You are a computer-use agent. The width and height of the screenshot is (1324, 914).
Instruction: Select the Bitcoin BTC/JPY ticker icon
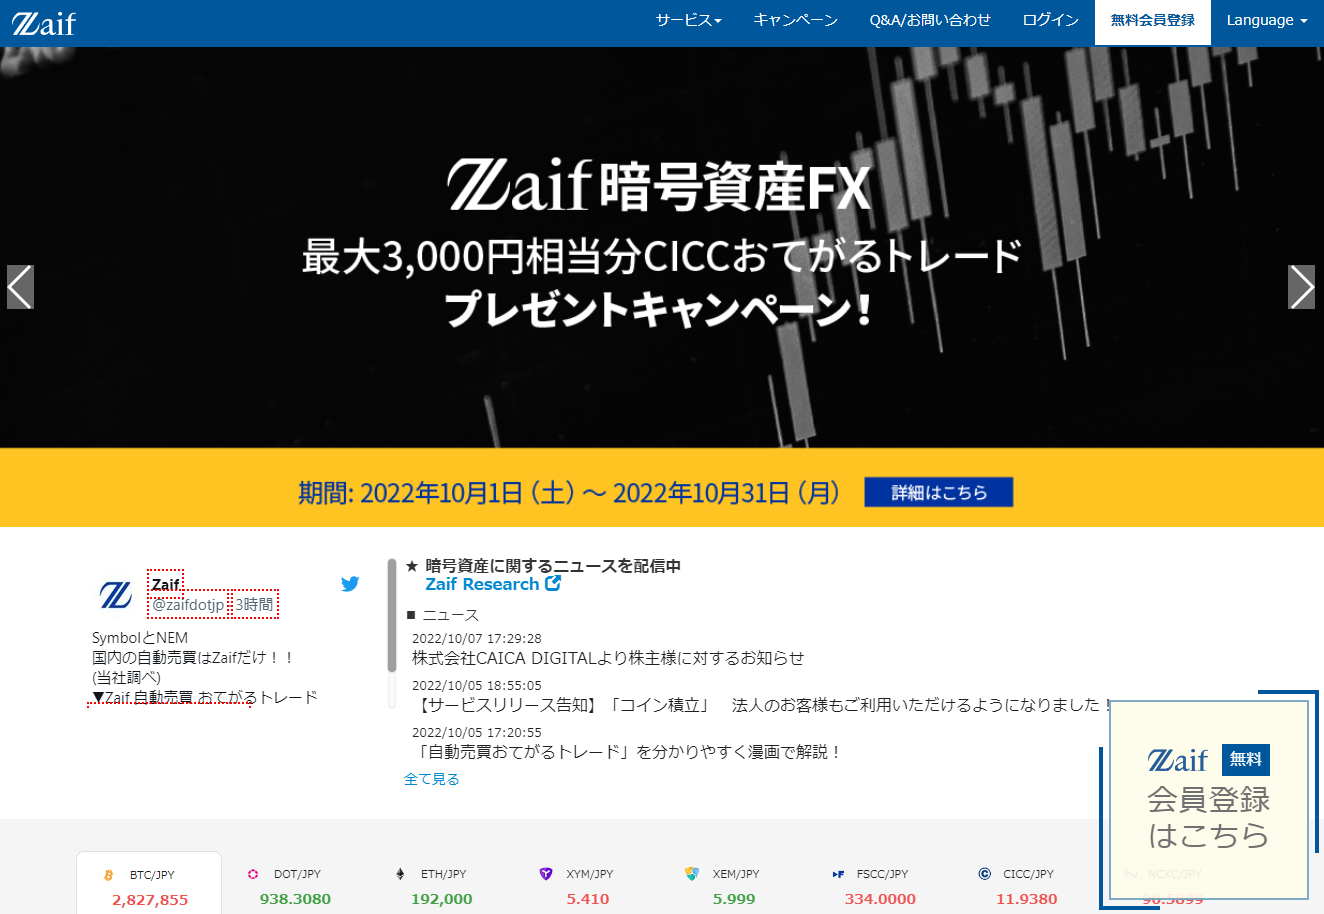(110, 873)
